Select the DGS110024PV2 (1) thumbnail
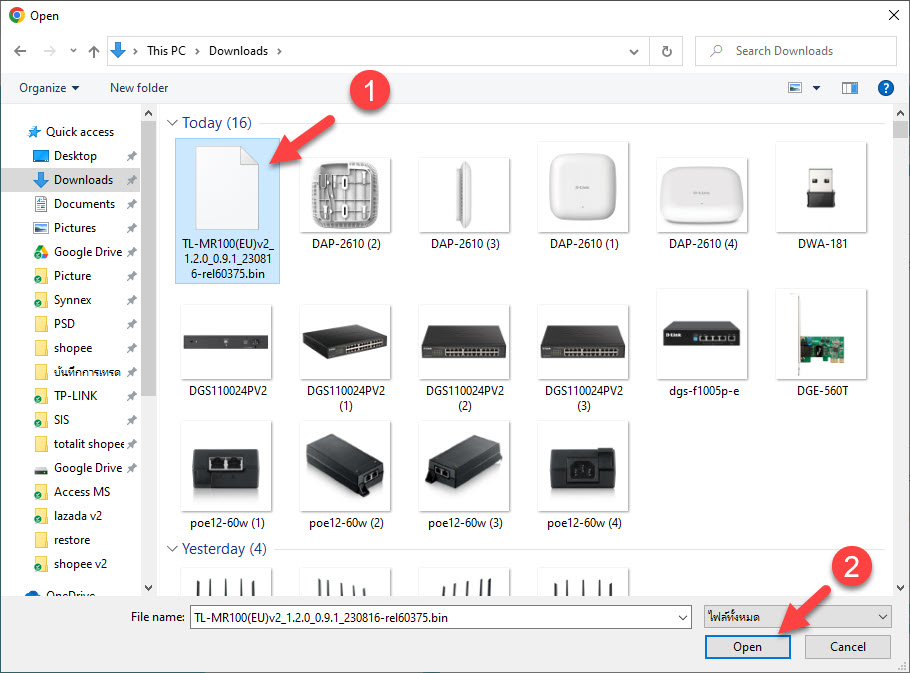The width and height of the screenshot is (910, 673). [346, 342]
